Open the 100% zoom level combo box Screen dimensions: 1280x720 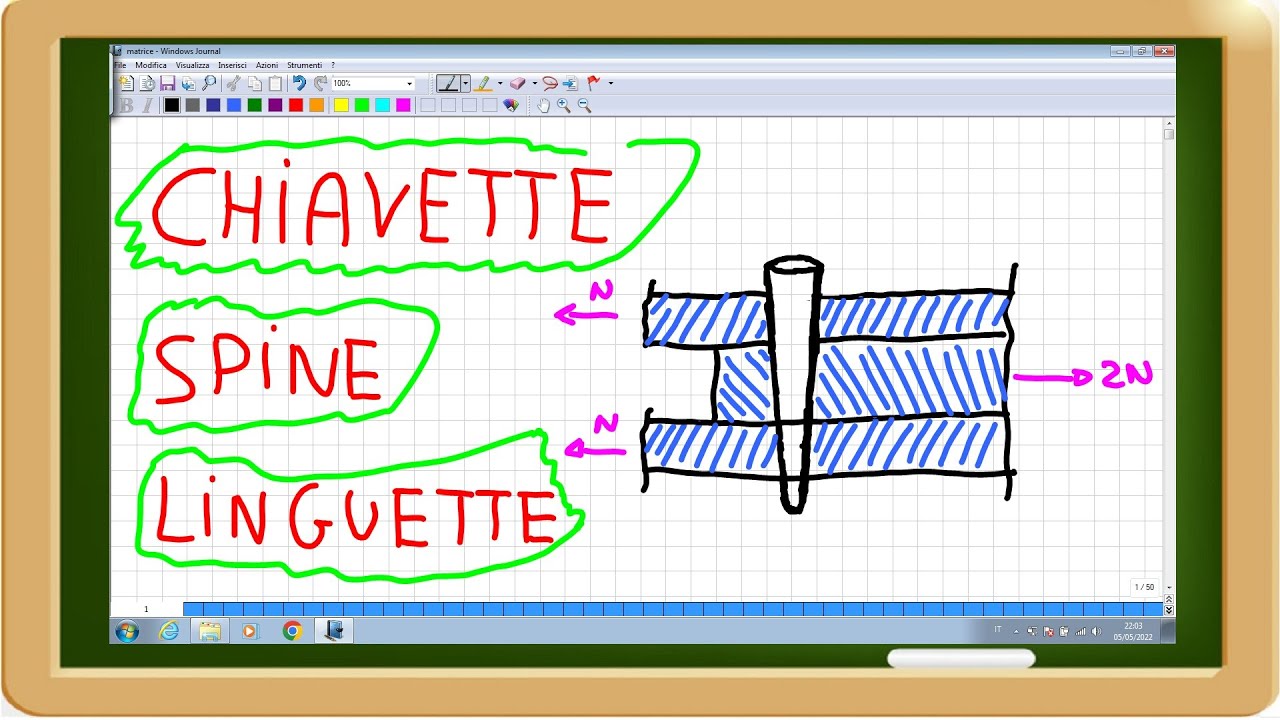click(373, 83)
